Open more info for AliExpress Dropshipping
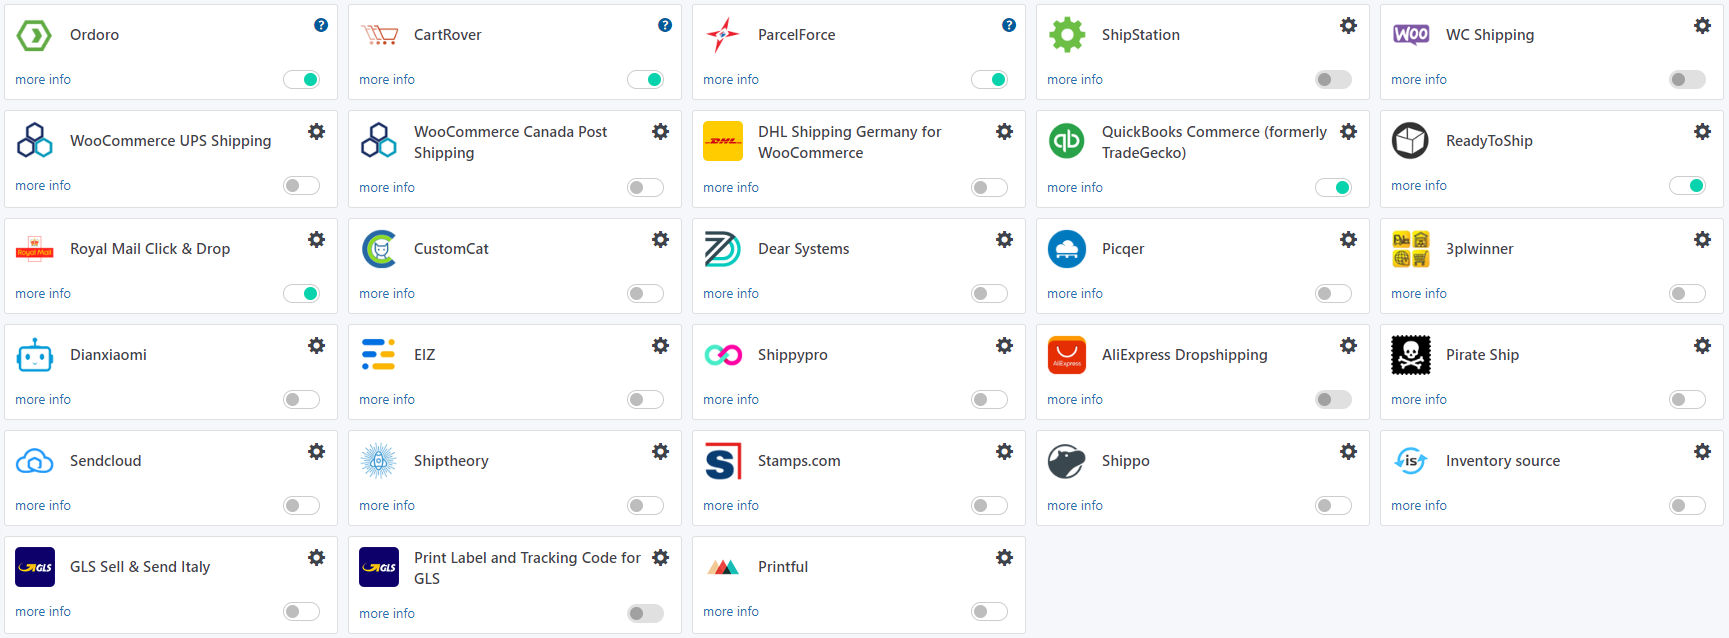Screen dimensions: 1729x638 1074,400
